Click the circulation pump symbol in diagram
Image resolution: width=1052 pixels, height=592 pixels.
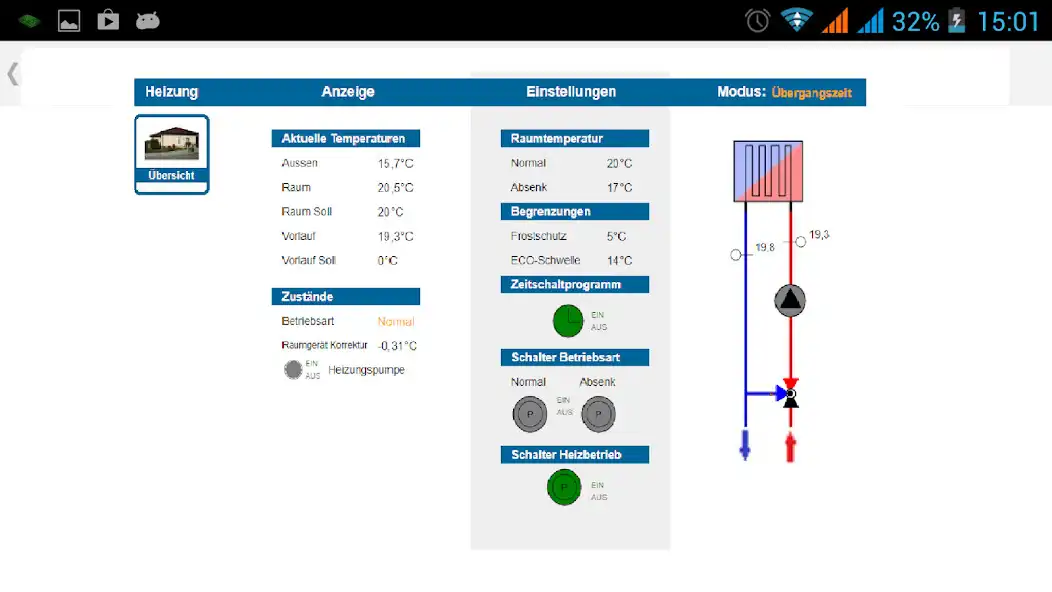pos(790,300)
